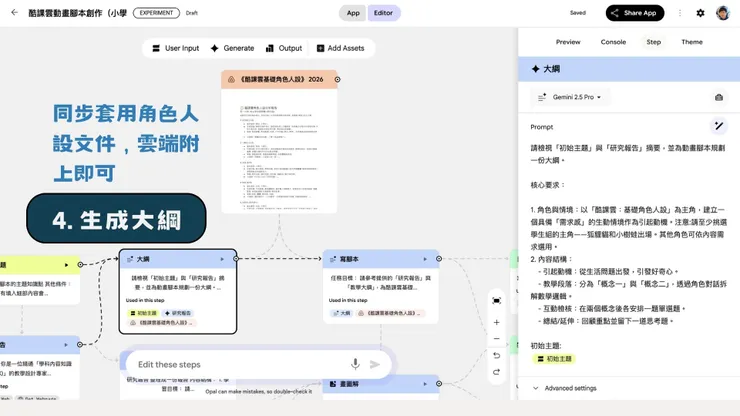Click the Share App button
Image resolution: width=740 pixels, height=416 pixels.
click(x=635, y=13)
